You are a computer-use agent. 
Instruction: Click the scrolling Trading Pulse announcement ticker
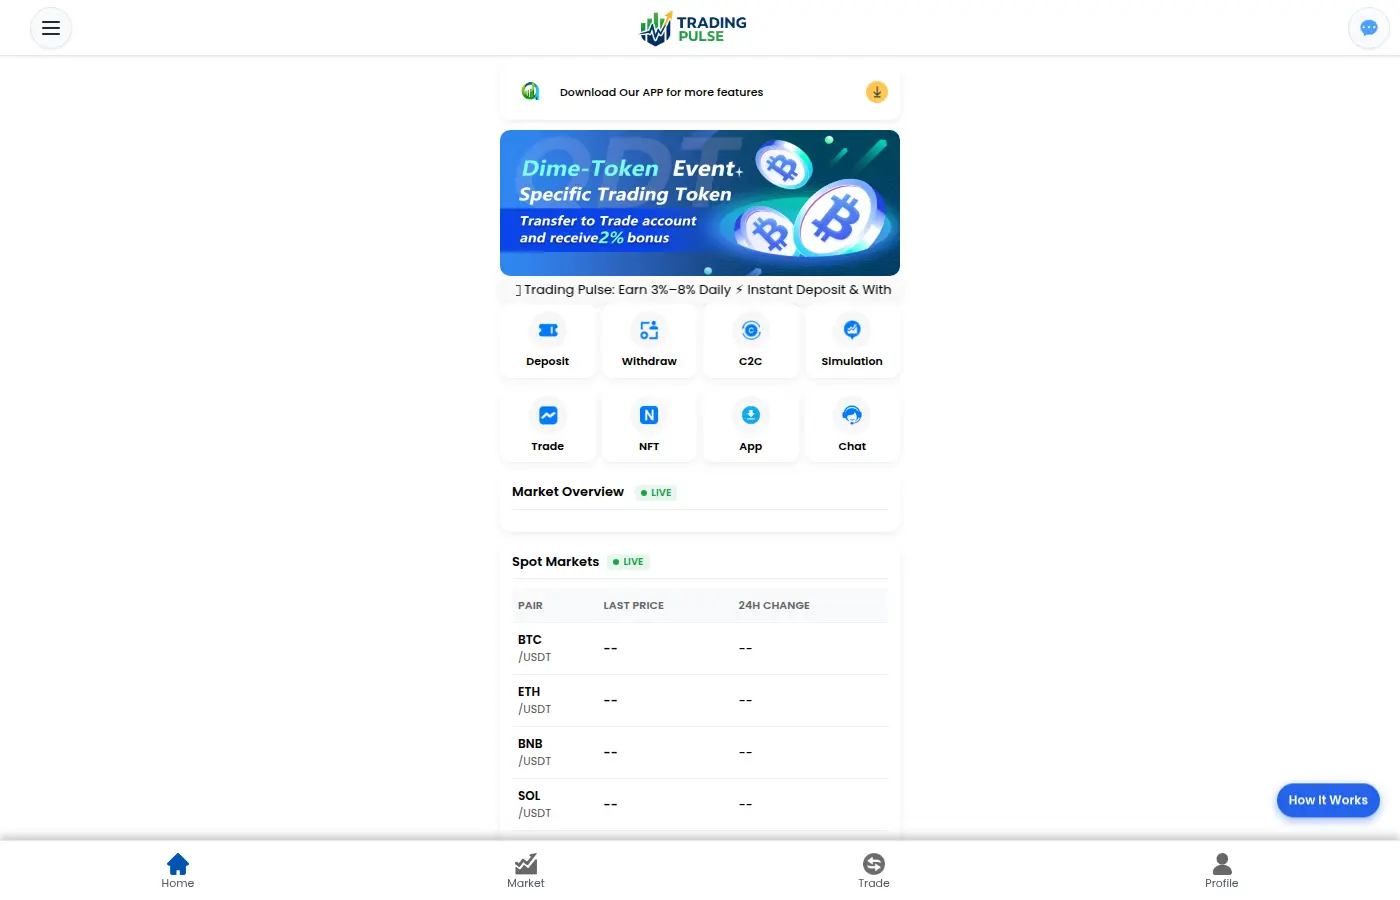tap(700, 290)
